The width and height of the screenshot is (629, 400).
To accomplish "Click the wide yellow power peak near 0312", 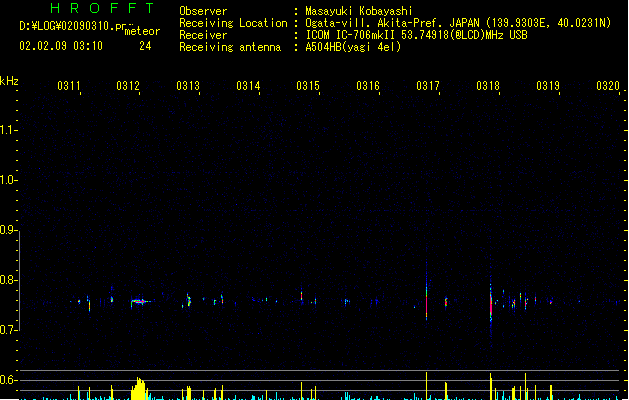I will click(x=140, y=388).
